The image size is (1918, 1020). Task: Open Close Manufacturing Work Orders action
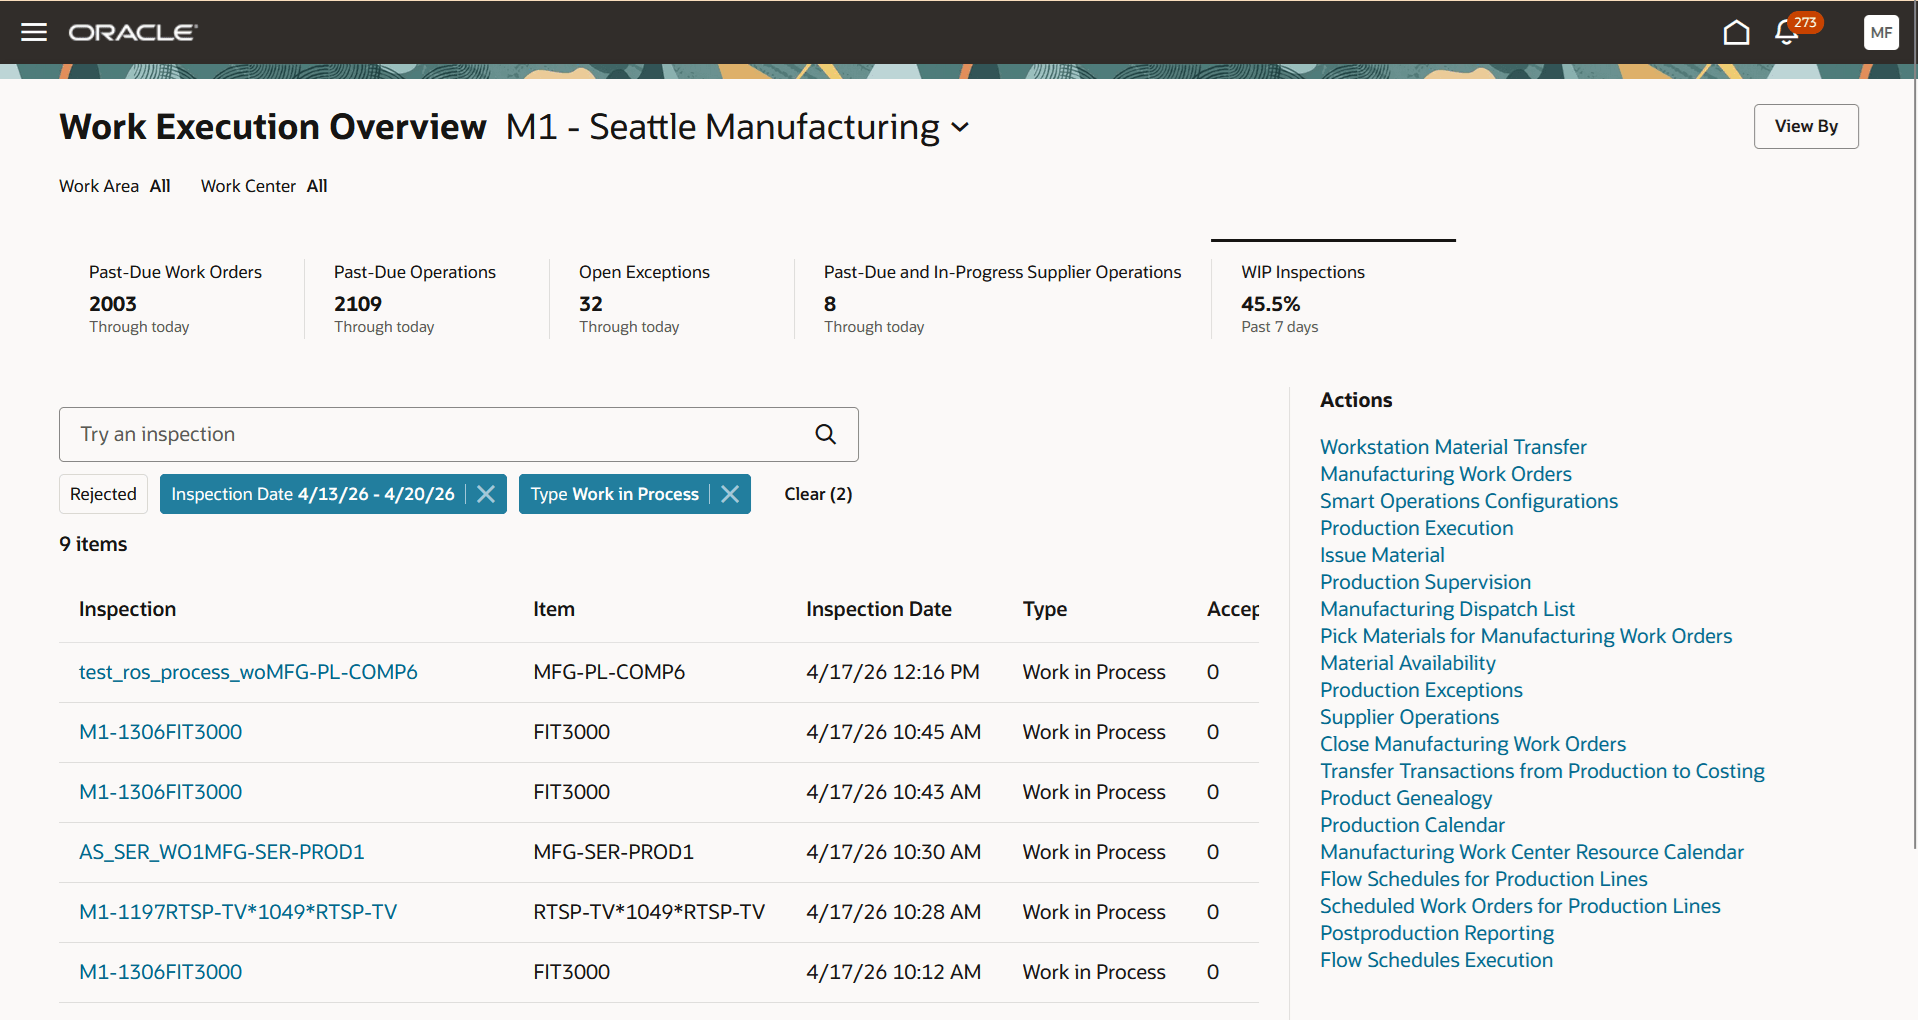tap(1472, 744)
